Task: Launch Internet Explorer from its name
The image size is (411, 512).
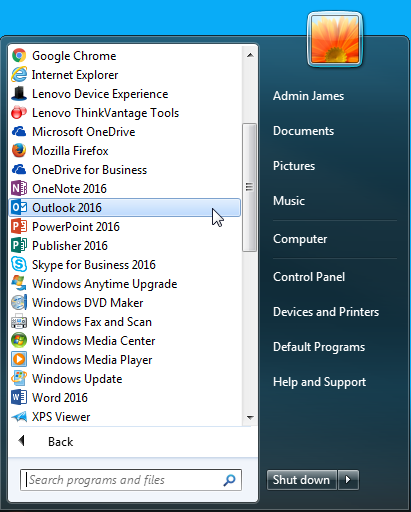Action: tap(75, 75)
